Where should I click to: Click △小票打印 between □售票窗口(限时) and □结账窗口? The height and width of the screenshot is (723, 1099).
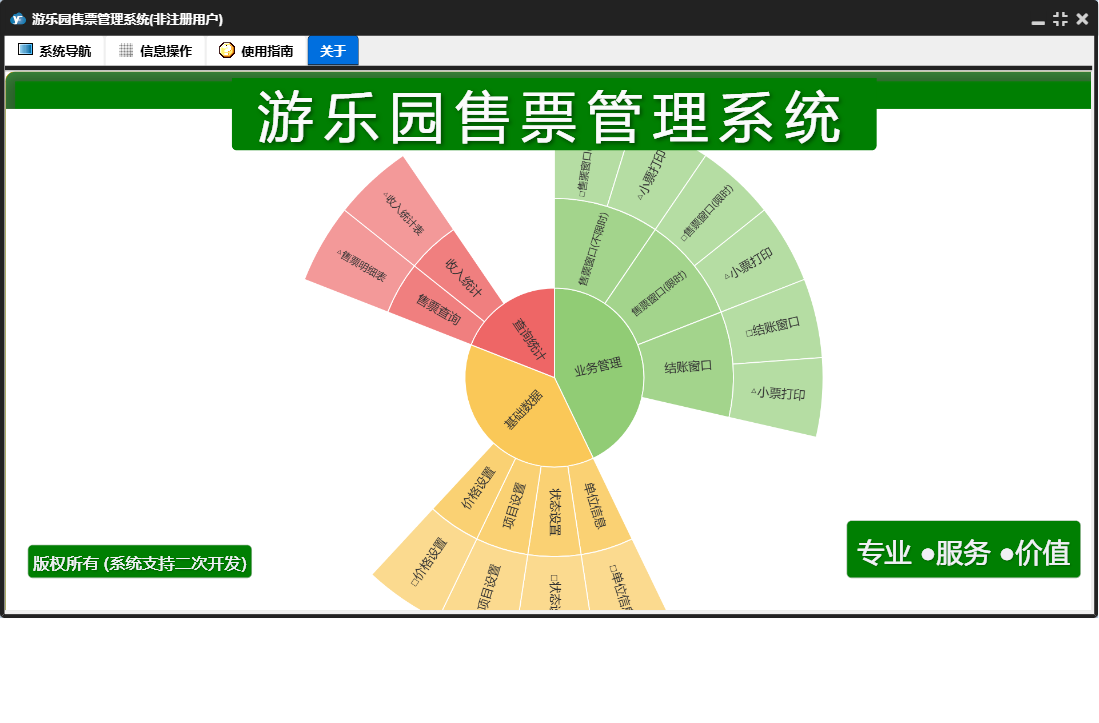tap(750, 263)
